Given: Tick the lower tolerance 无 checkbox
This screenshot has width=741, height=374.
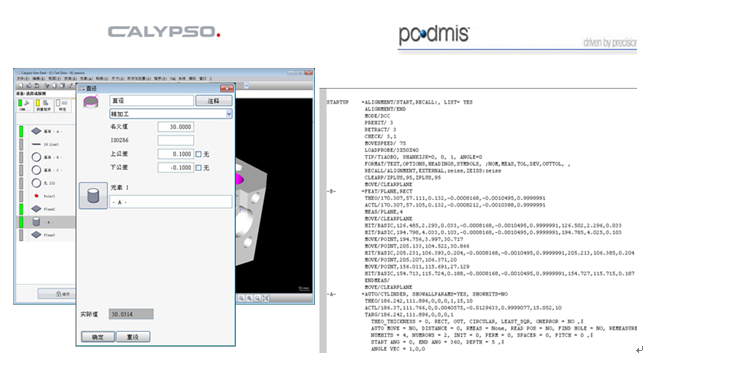Looking at the screenshot, I should coord(198,168).
